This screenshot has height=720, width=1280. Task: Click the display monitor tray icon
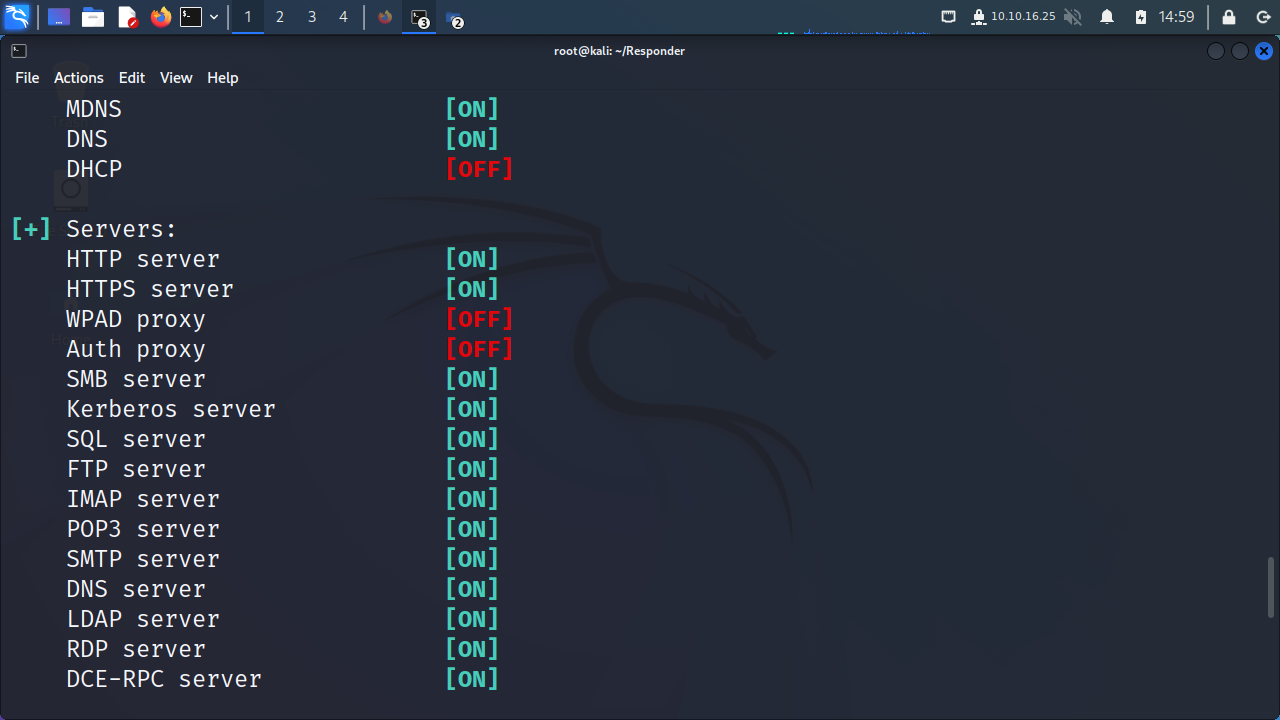[x=949, y=17]
